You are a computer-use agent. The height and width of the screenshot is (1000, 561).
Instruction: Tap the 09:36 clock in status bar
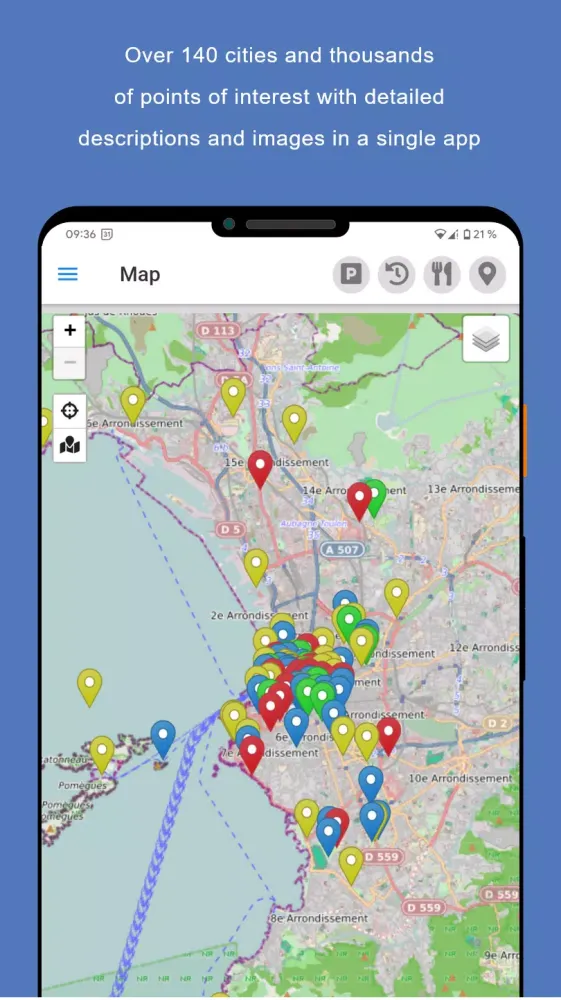[x=80, y=234]
